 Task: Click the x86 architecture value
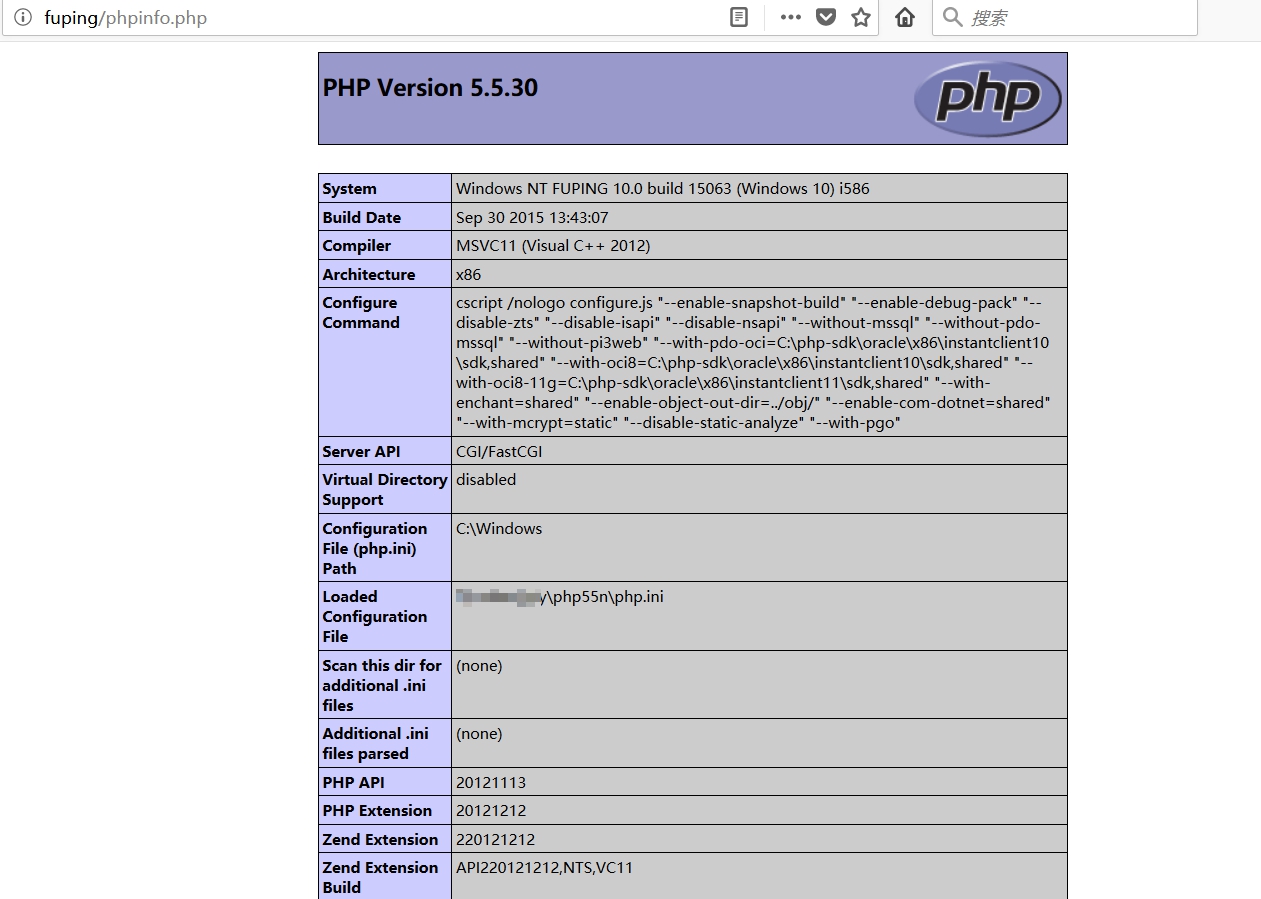click(468, 274)
